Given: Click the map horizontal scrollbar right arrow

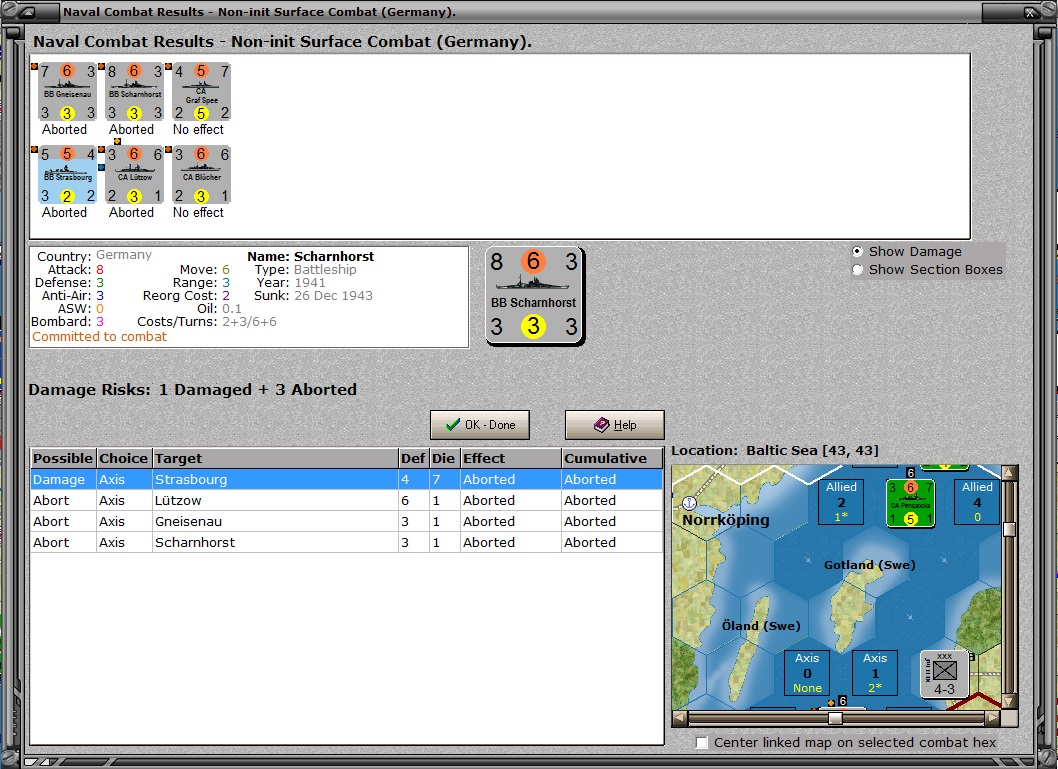Looking at the screenshot, I should tap(993, 718).
